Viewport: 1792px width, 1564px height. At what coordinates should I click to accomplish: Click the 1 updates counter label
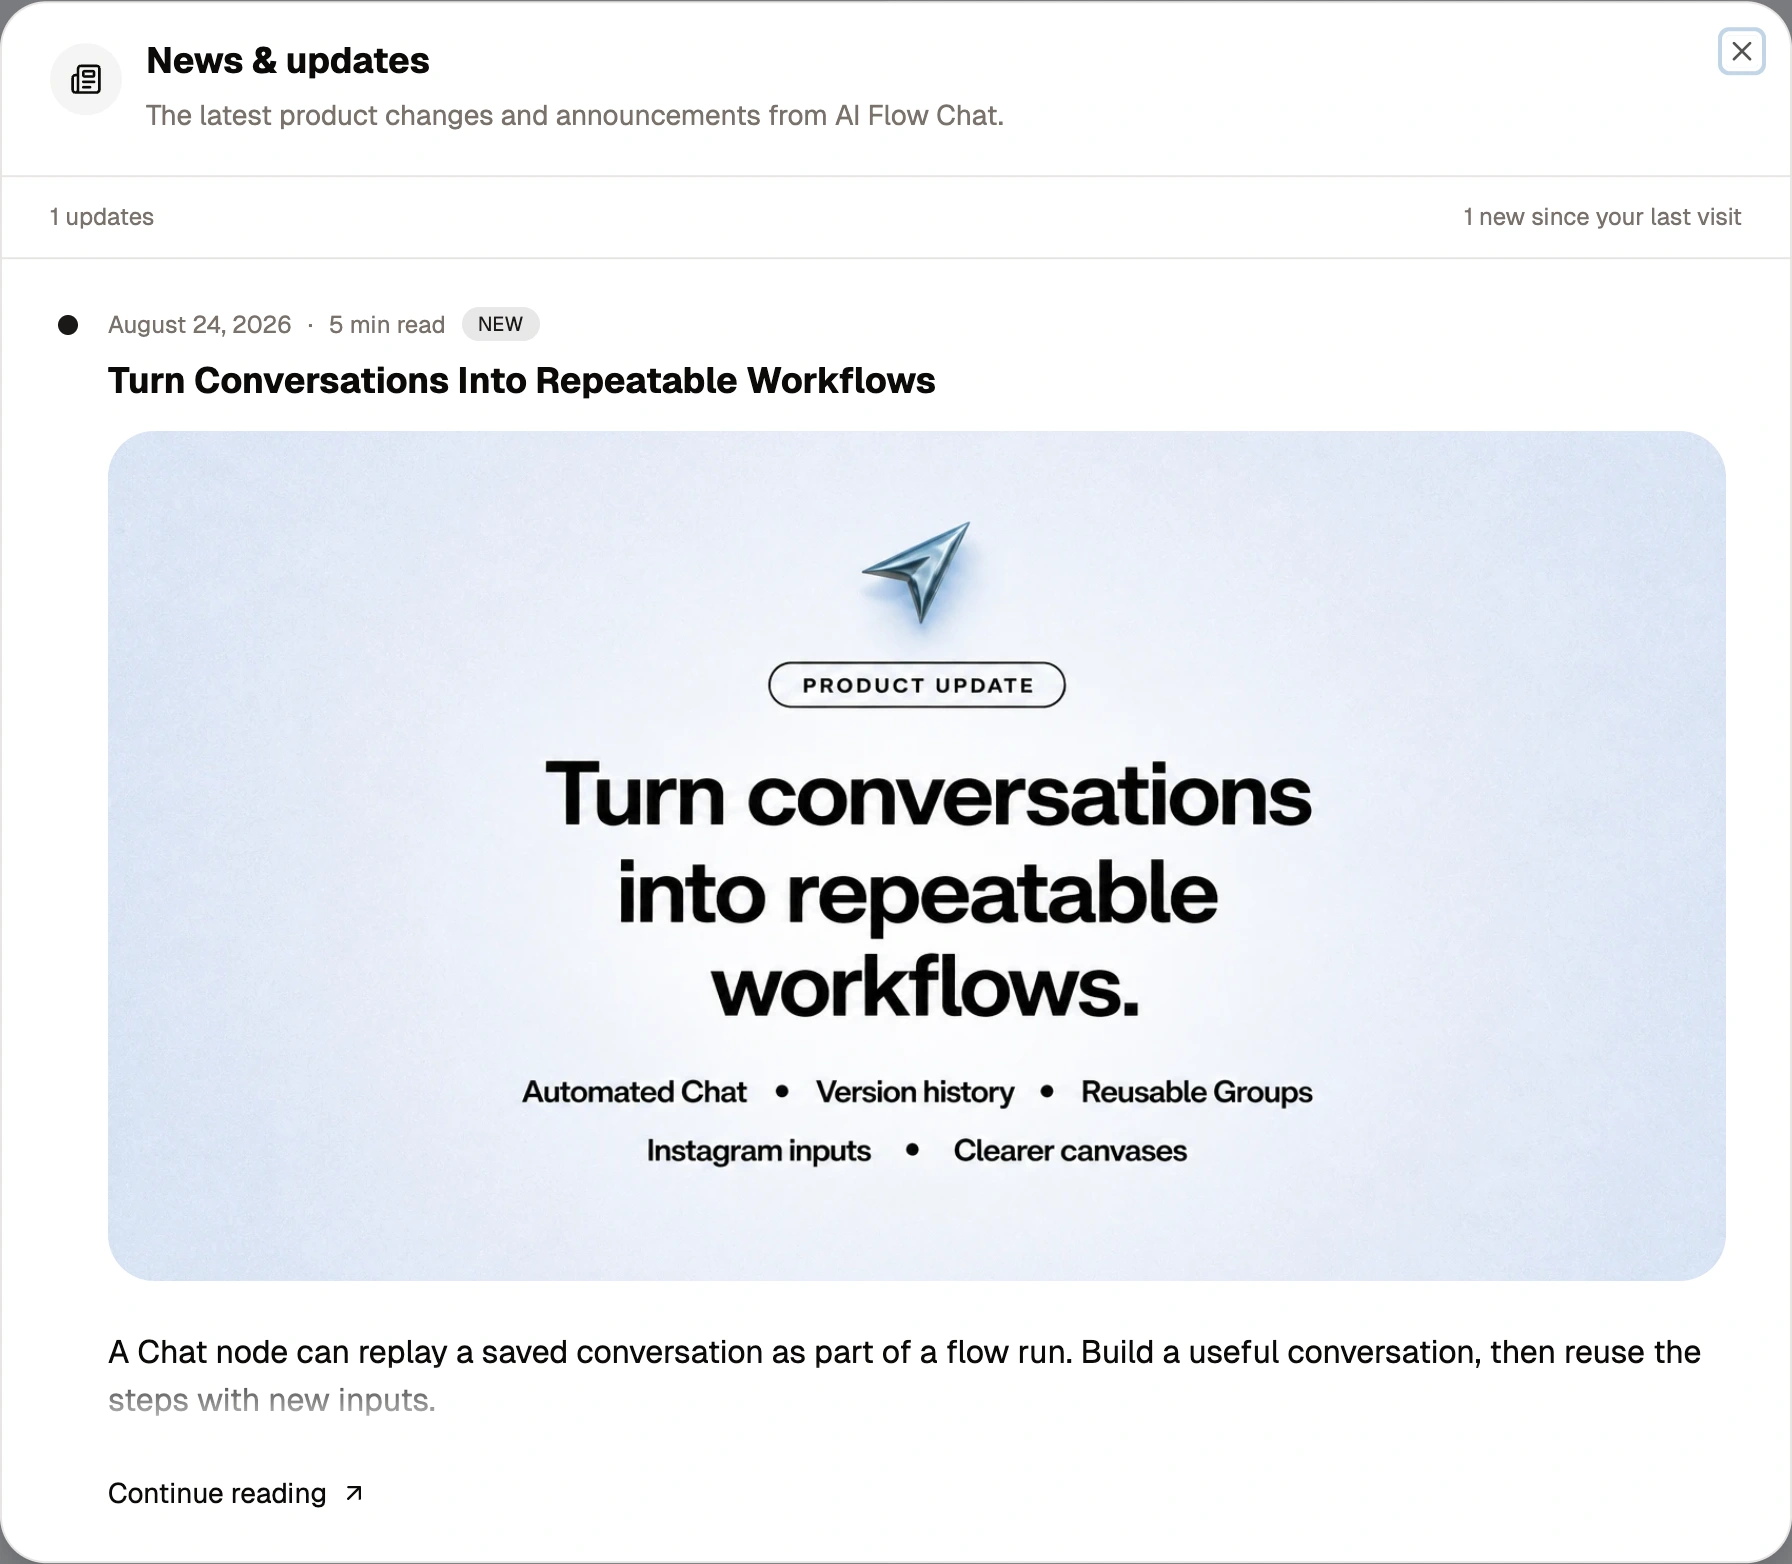[102, 217]
